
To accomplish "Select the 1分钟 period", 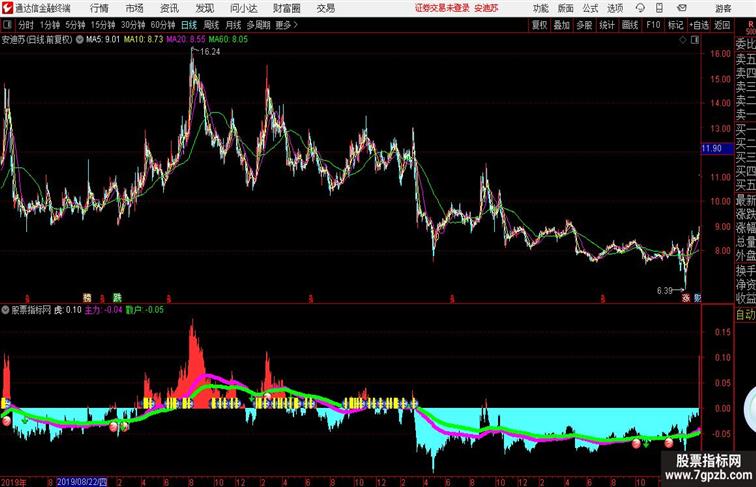I will [x=49, y=25].
